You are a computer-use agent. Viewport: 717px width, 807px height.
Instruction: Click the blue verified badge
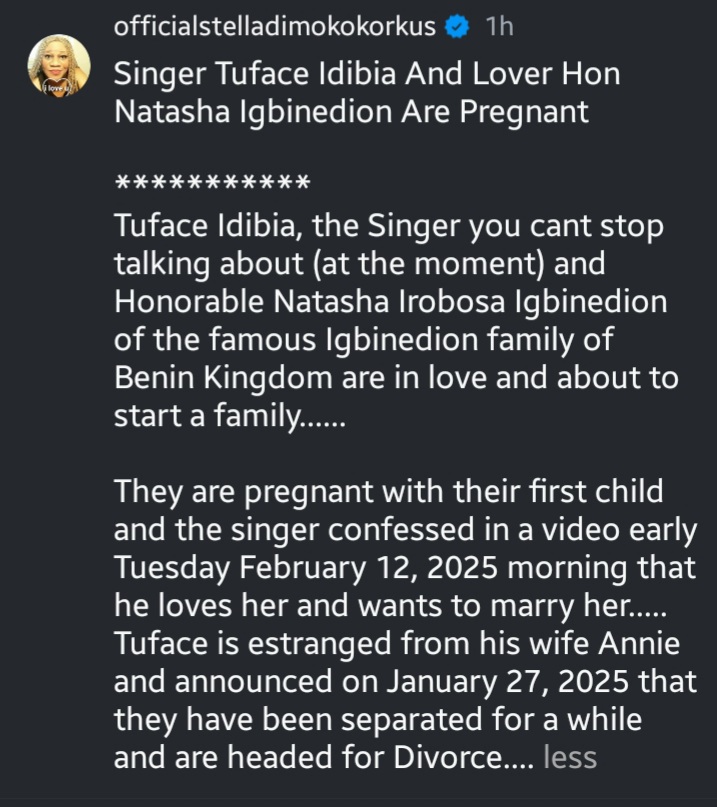pos(457,27)
